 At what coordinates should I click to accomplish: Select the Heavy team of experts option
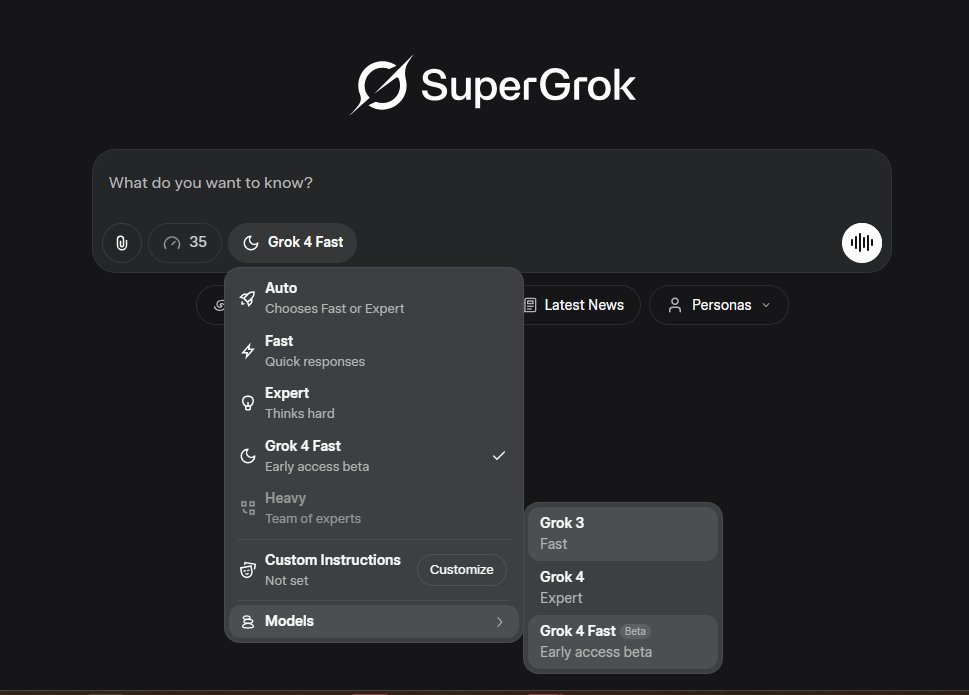373,508
